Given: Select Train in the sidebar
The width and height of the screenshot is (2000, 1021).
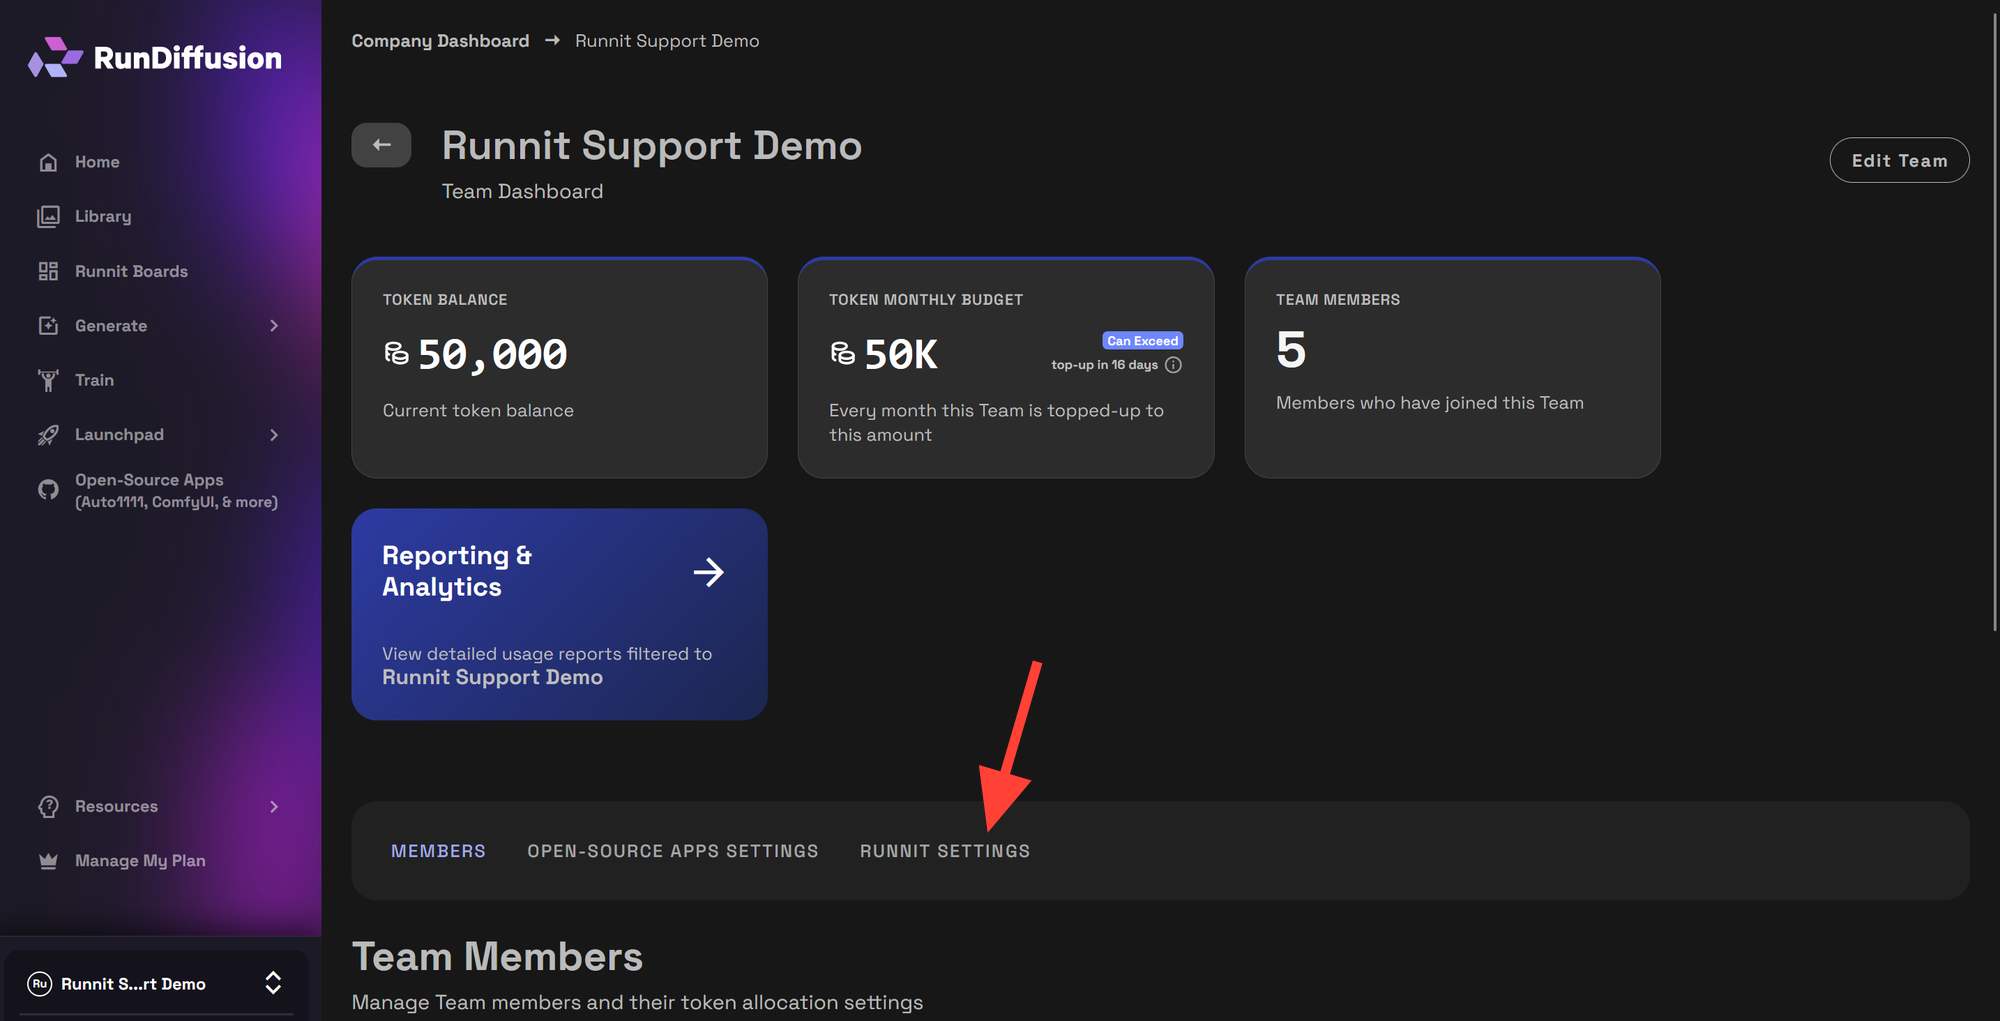Looking at the screenshot, I should tap(94, 380).
